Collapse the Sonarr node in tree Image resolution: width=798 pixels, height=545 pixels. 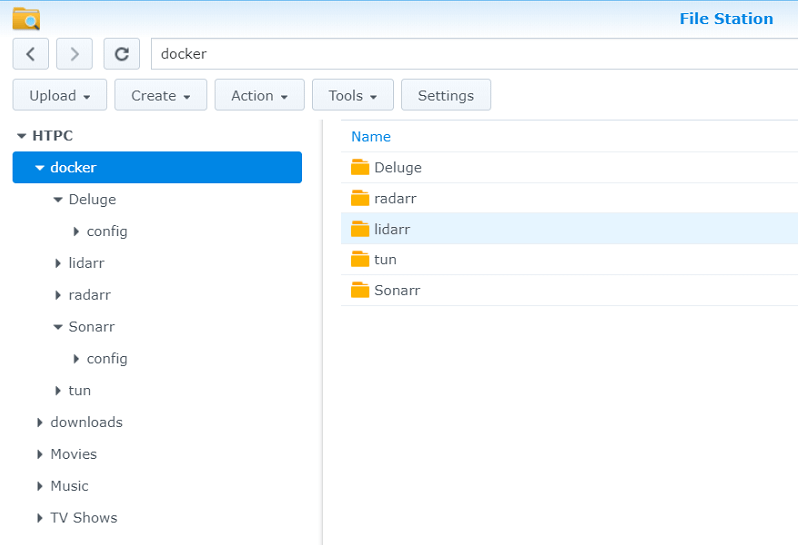pos(58,327)
